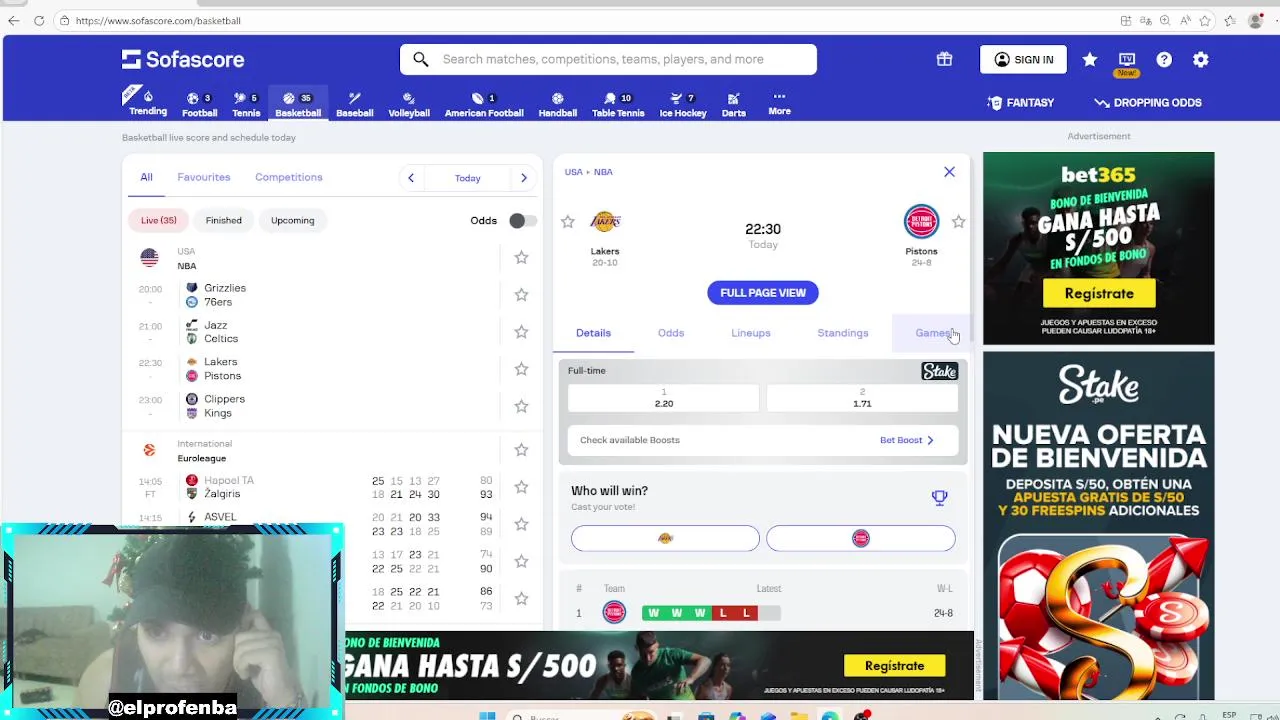Select the Darts sport category

[734, 104]
